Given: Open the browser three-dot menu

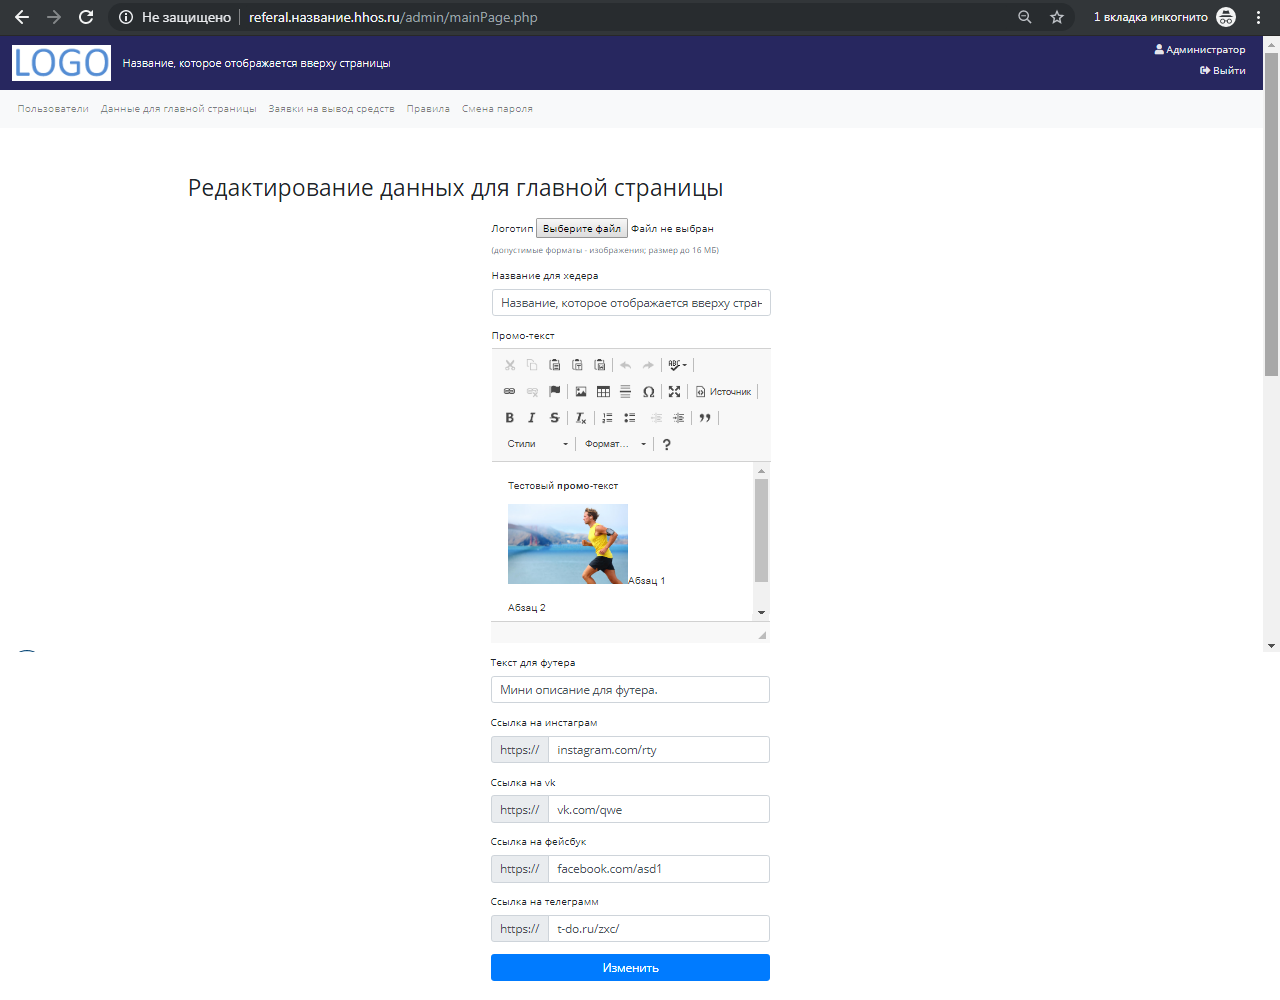Looking at the screenshot, I should (x=1259, y=17).
